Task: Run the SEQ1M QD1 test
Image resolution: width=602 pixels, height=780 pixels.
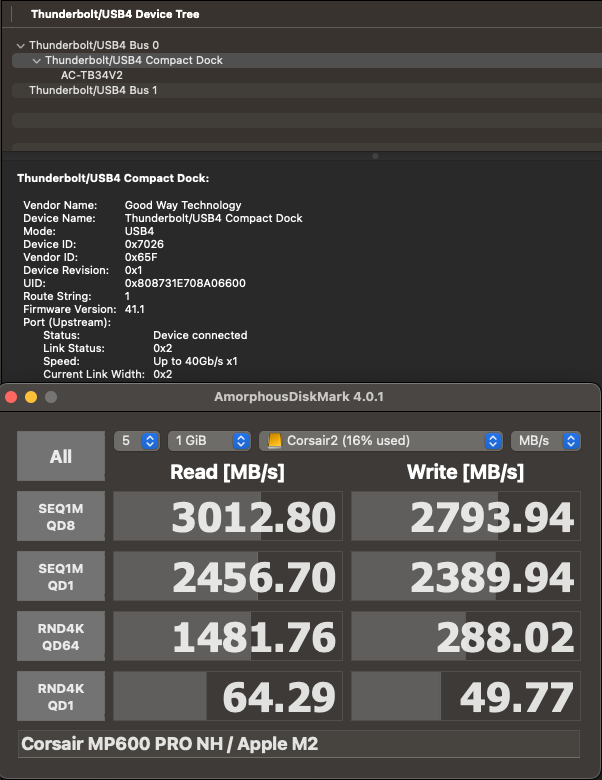Action: [61, 576]
